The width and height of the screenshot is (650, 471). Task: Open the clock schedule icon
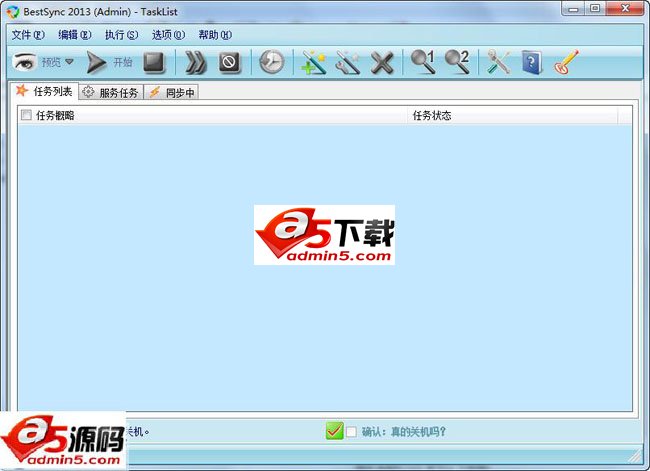(x=272, y=63)
